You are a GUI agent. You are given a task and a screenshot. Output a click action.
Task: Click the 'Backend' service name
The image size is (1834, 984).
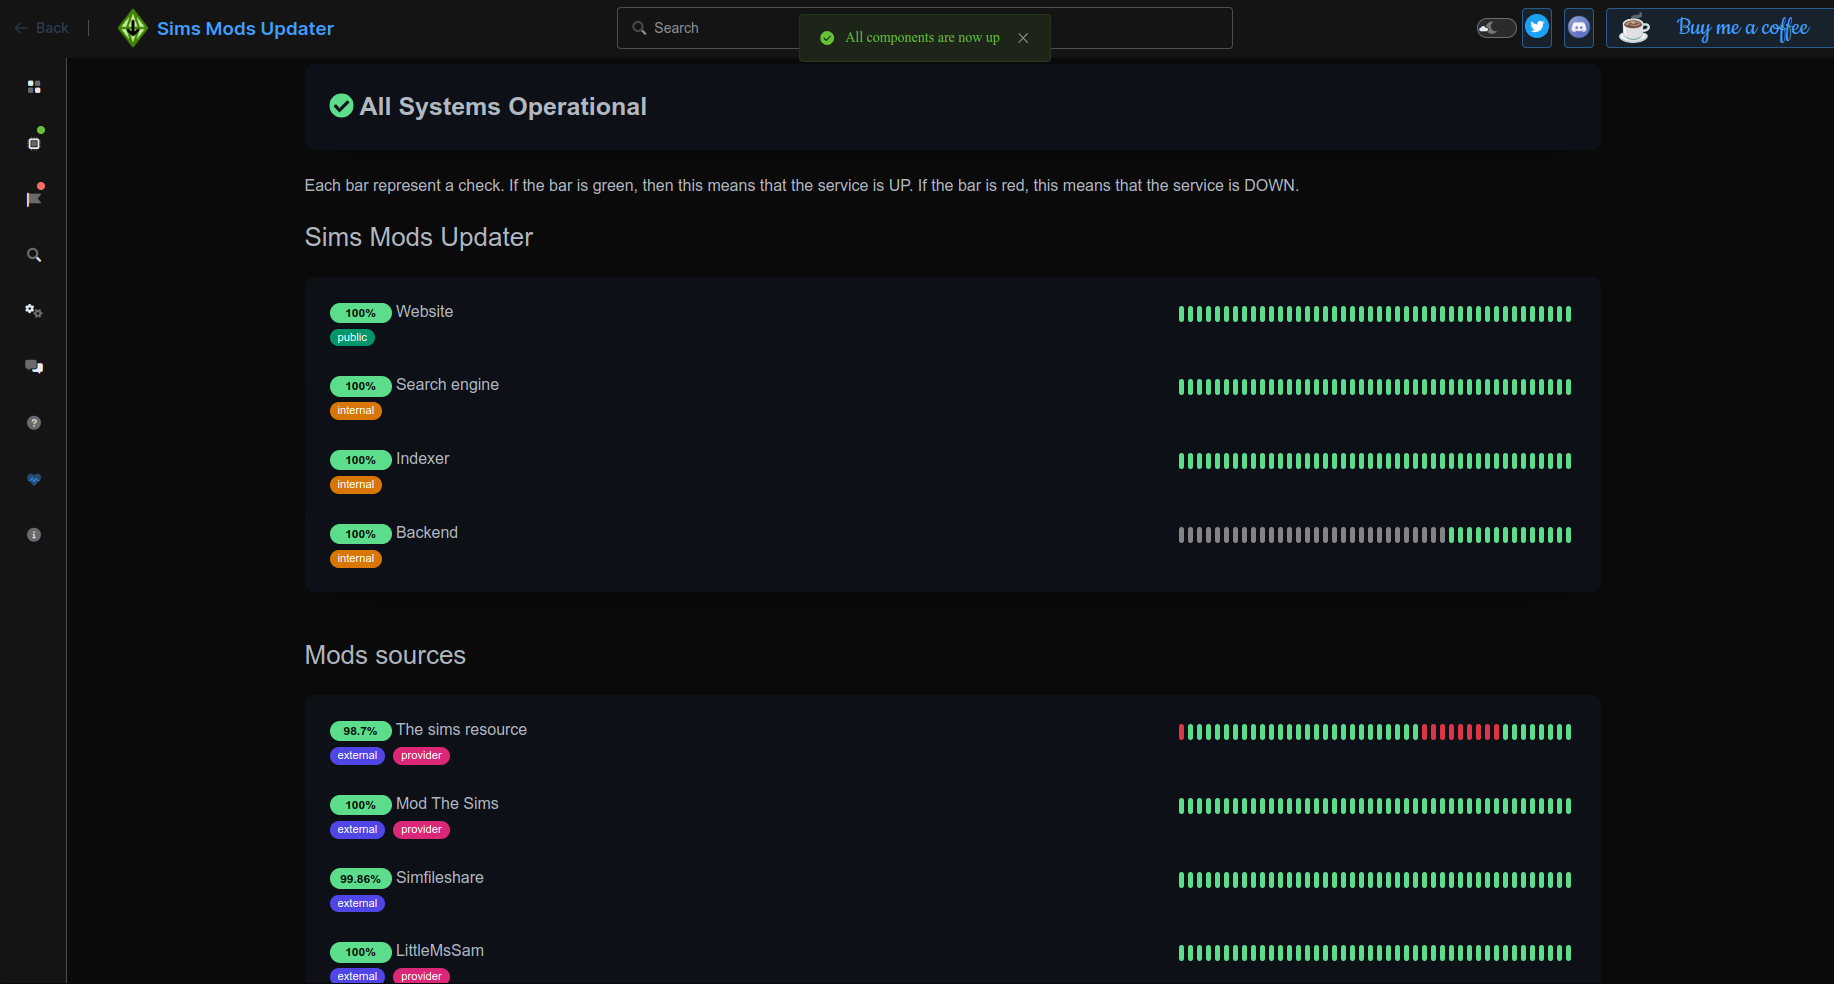427,533
